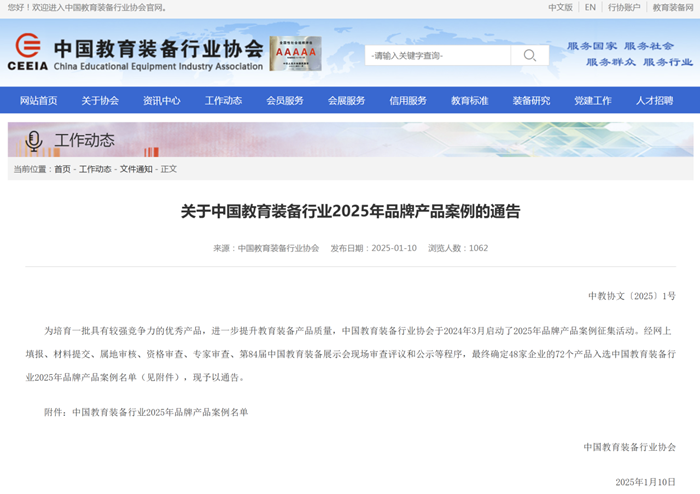Open the 党建工作 menu item
This screenshot has width=700, height=494.
click(x=592, y=100)
